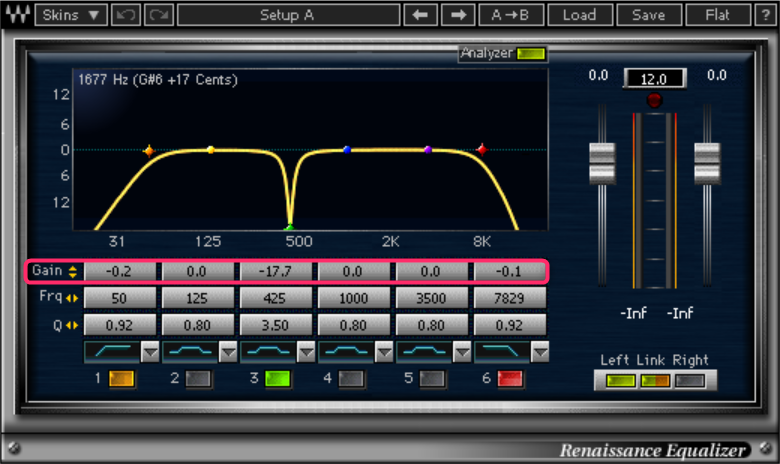Open band 3 filter type dropdown arrow
The image size is (780, 464).
tap(306, 352)
